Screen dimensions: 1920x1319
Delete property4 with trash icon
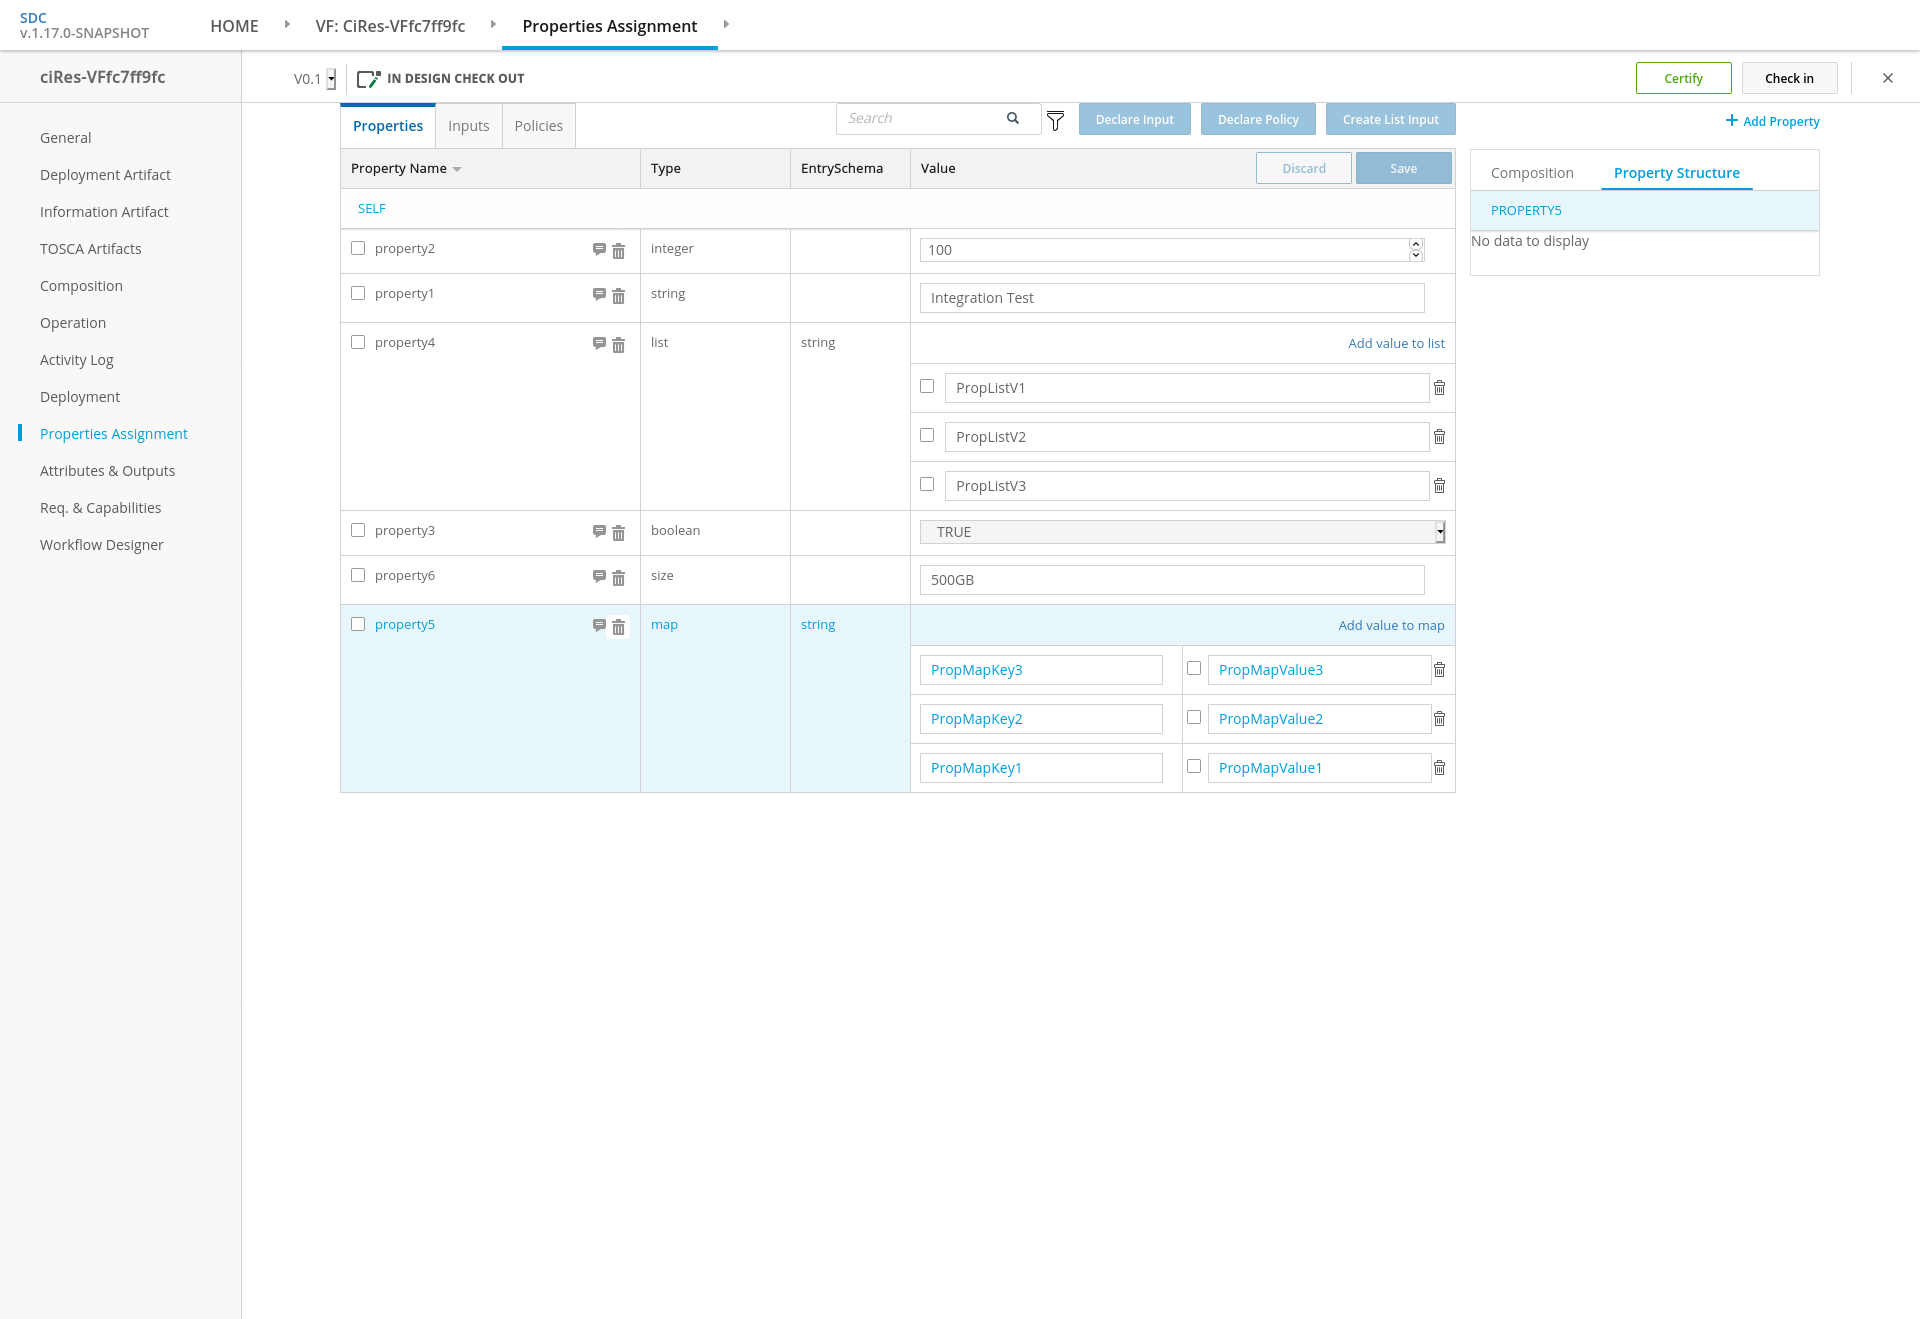click(618, 345)
